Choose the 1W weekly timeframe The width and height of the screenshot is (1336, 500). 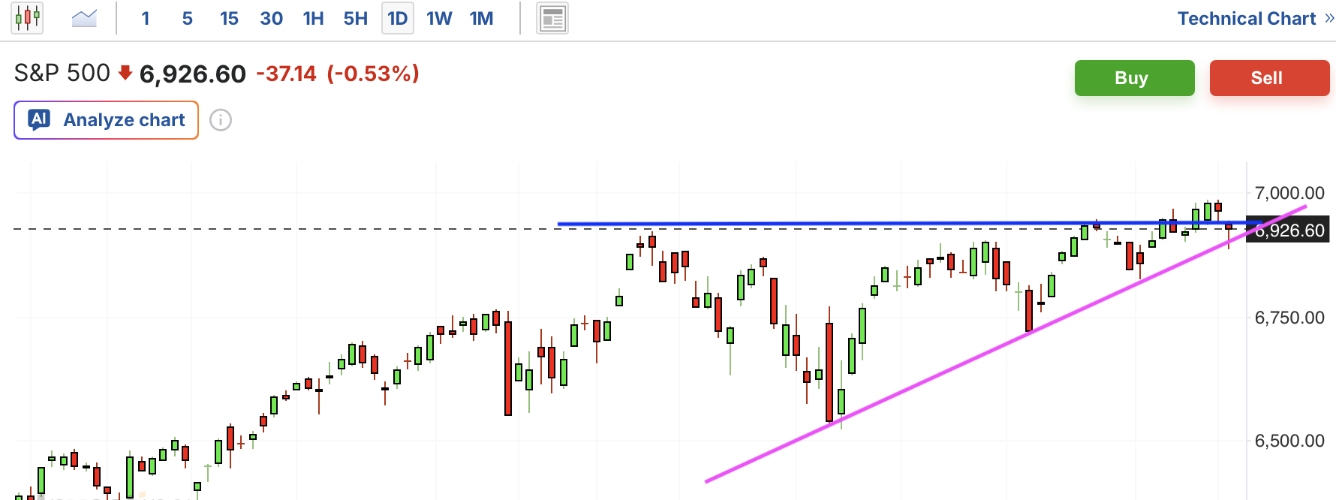[x=439, y=18]
